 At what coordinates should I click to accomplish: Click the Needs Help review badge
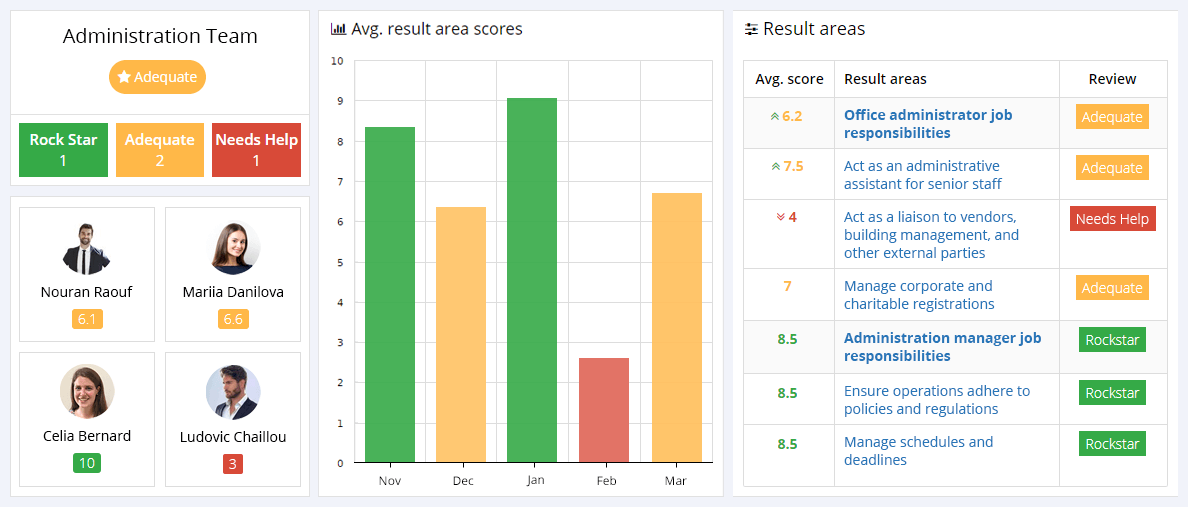(1112, 219)
